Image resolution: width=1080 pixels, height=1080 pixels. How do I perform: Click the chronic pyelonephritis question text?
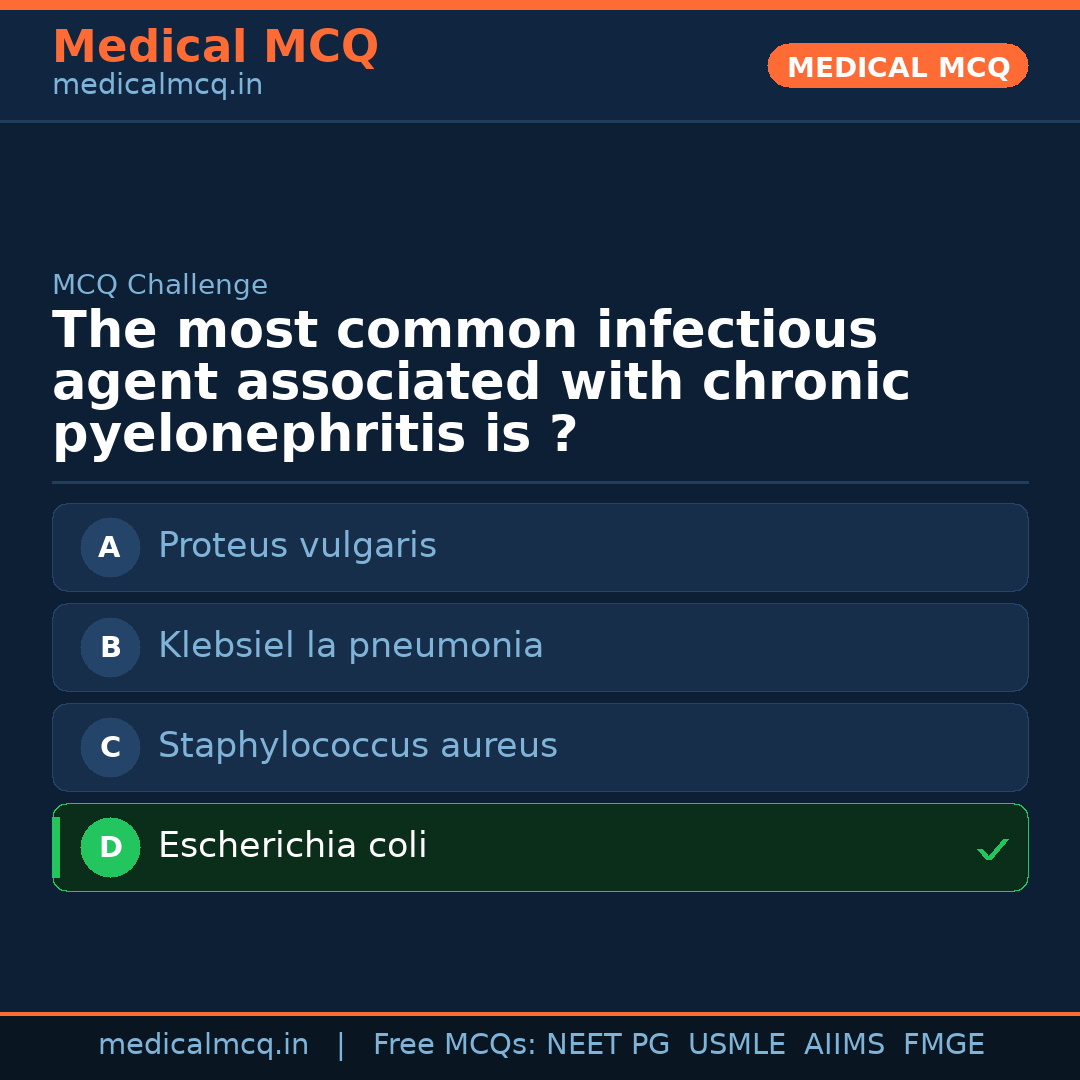[x=480, y=383]
